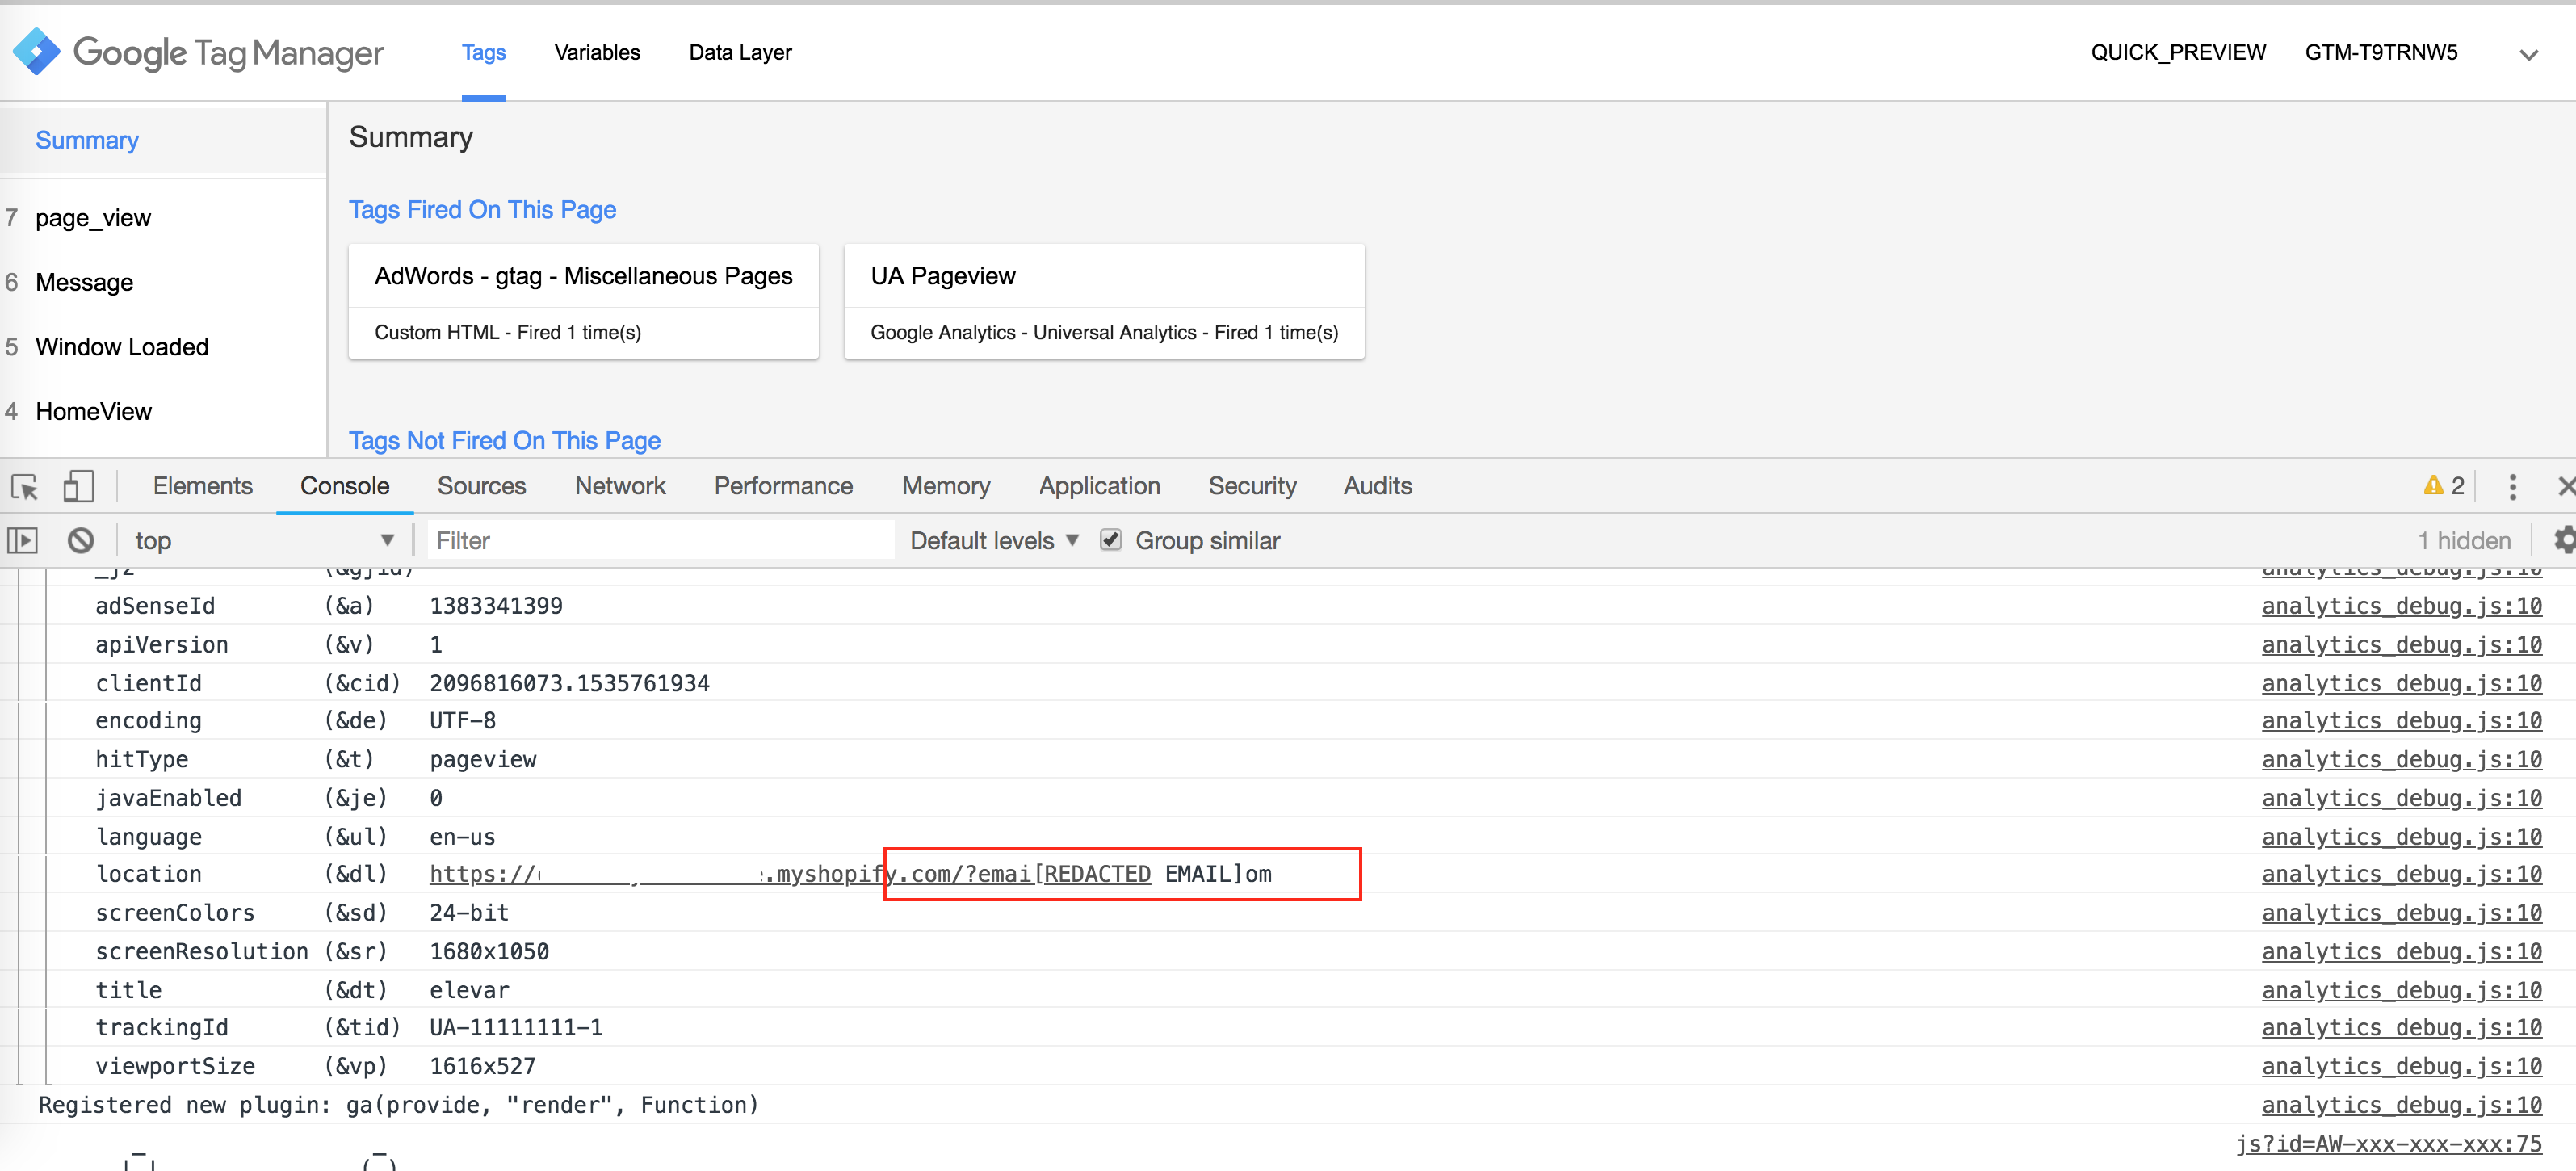Click the Registered new plugin console message

pyautogui.click(x=398, y=1105)
